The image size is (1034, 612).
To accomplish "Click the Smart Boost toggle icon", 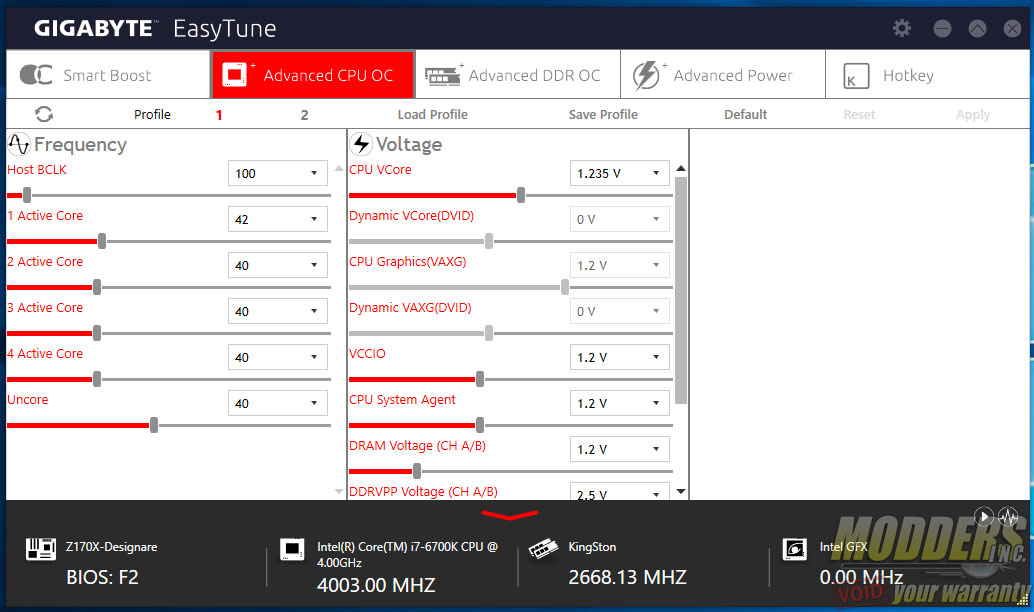I will click(36, 75).
